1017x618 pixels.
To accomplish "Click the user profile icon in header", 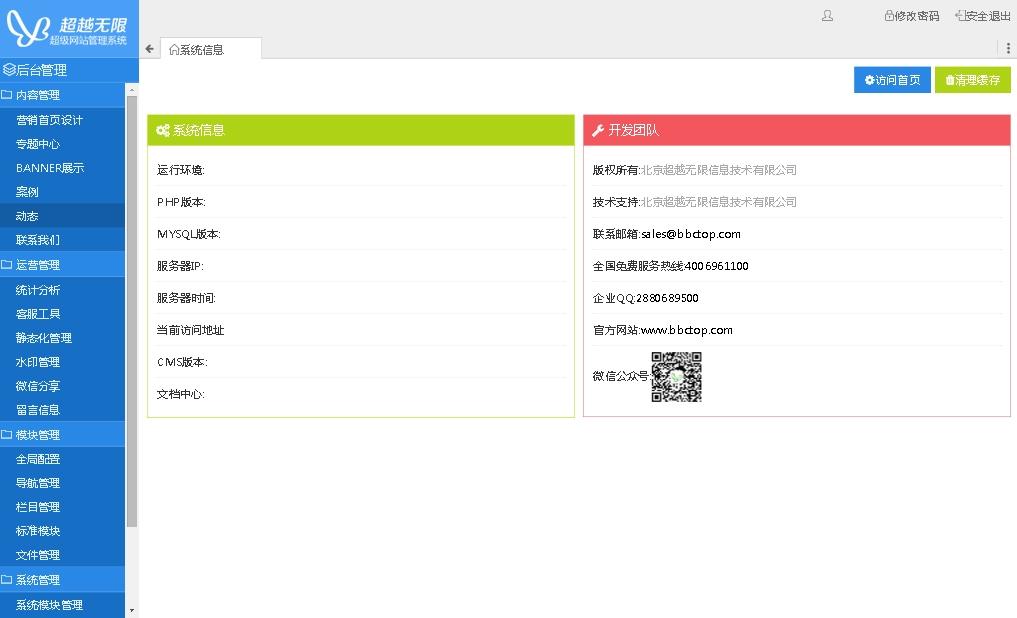I will pyautogui.click(x=827, y=16).
